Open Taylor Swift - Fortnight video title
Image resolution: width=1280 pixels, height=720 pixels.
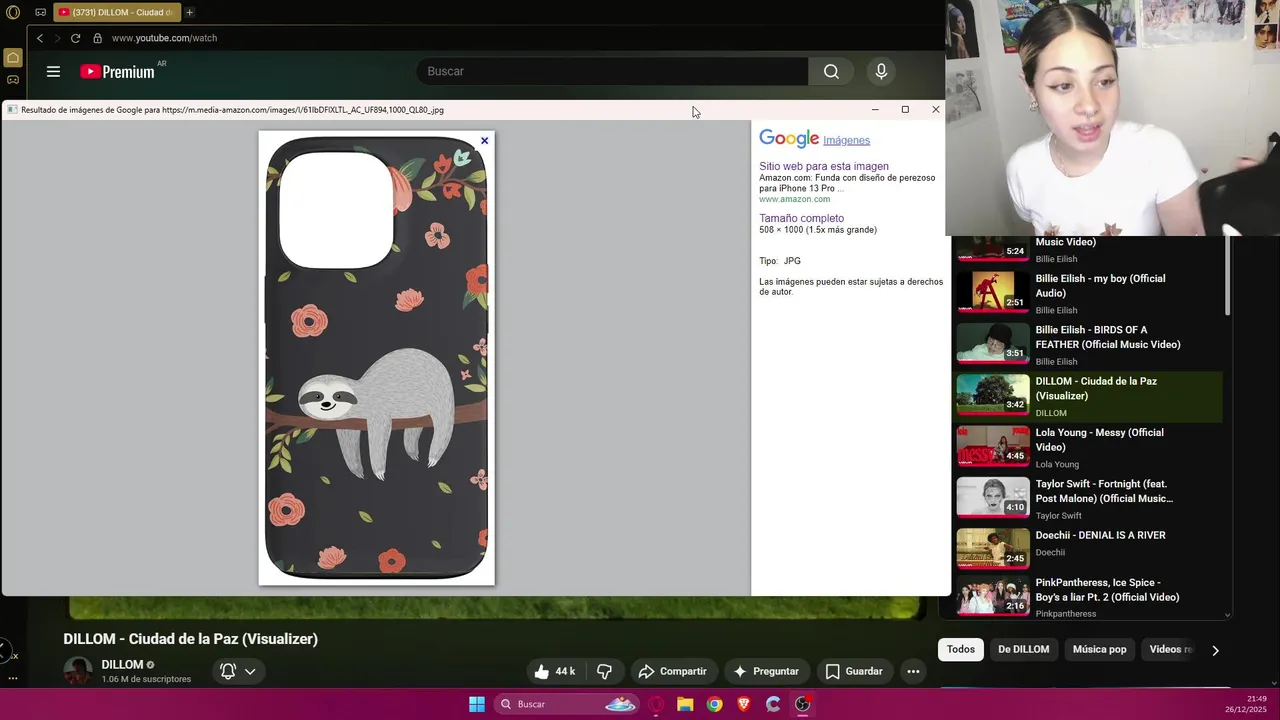1104,491
